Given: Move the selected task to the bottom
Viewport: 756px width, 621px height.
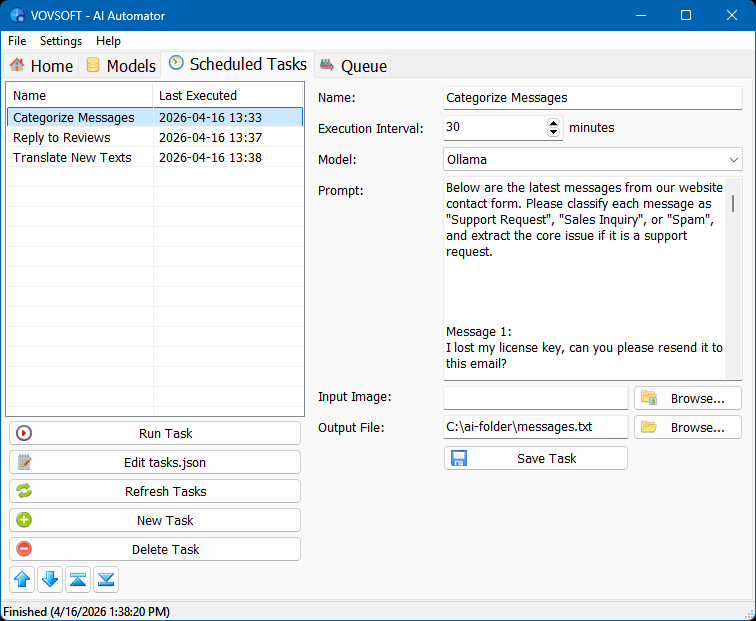Looking at the screenshot, I should coord(106,579).
